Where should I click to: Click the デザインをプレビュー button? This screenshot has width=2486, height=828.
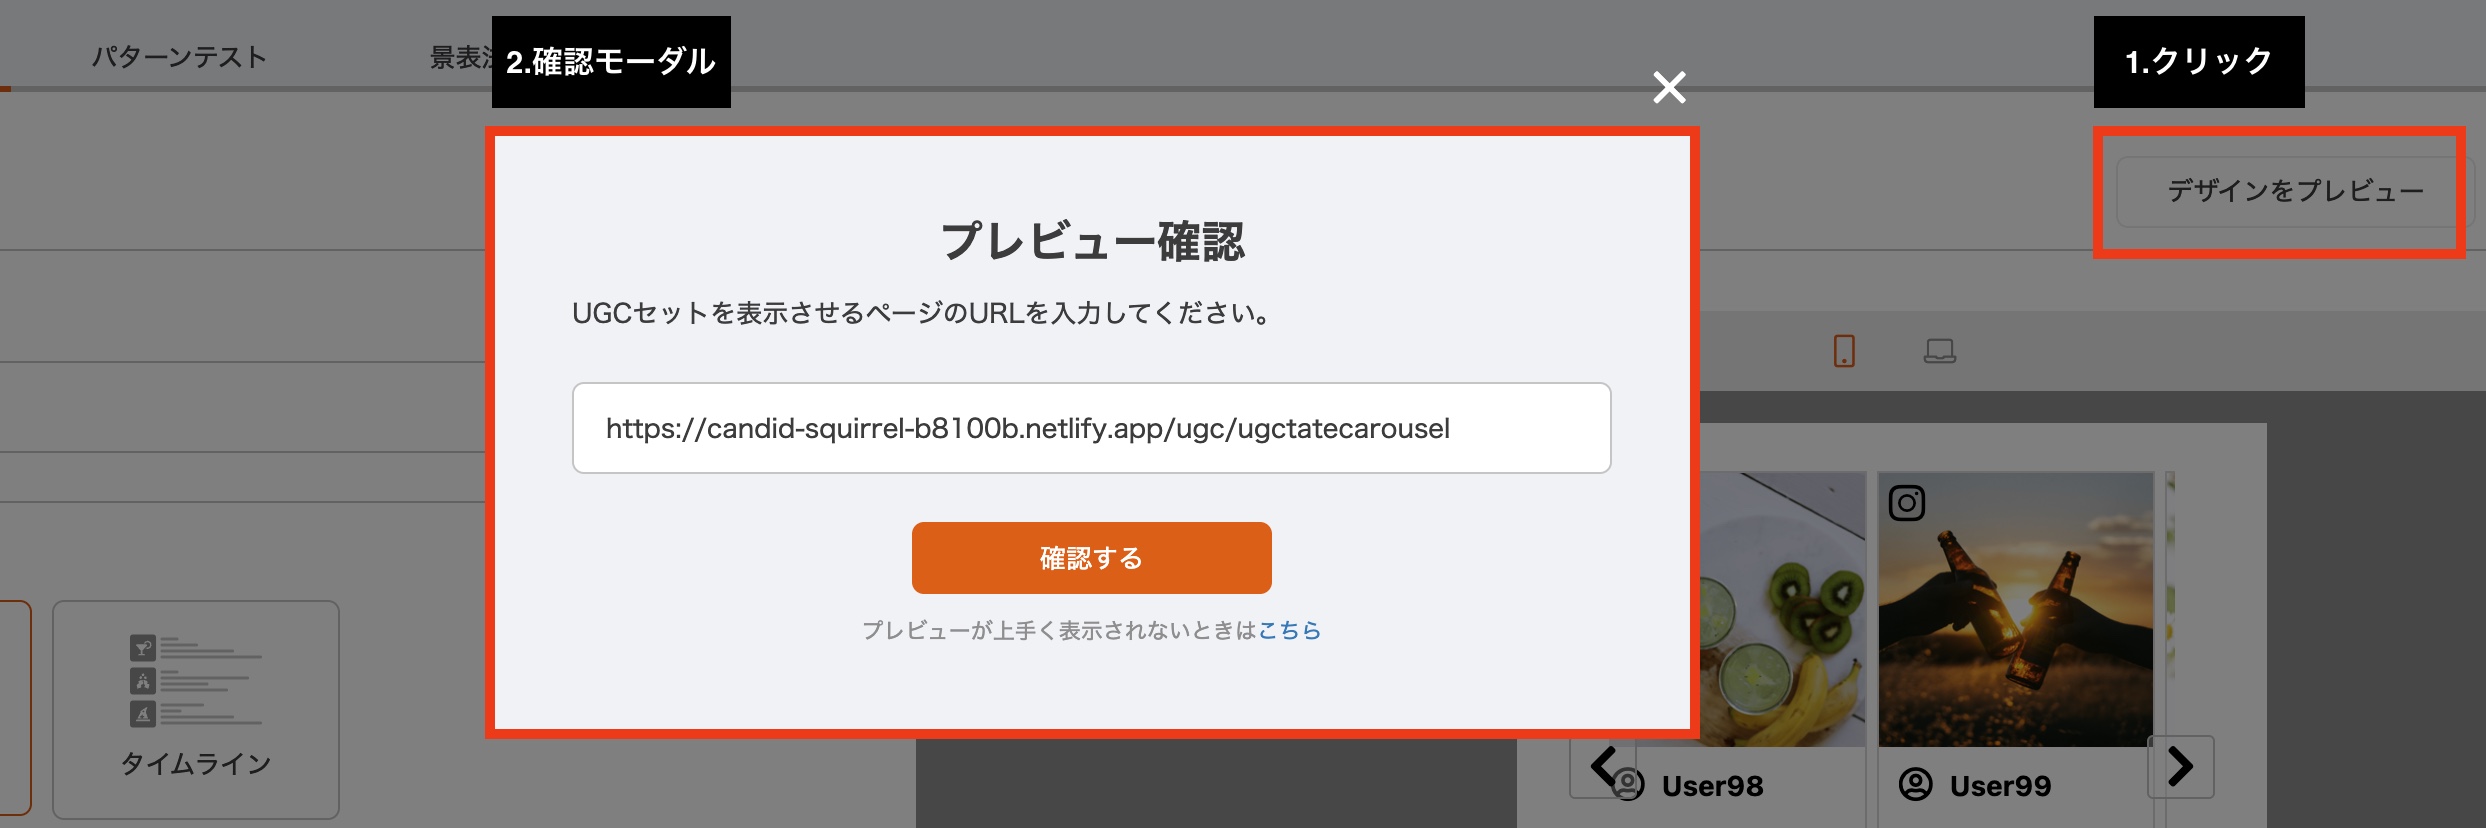tap(2294, 191)
